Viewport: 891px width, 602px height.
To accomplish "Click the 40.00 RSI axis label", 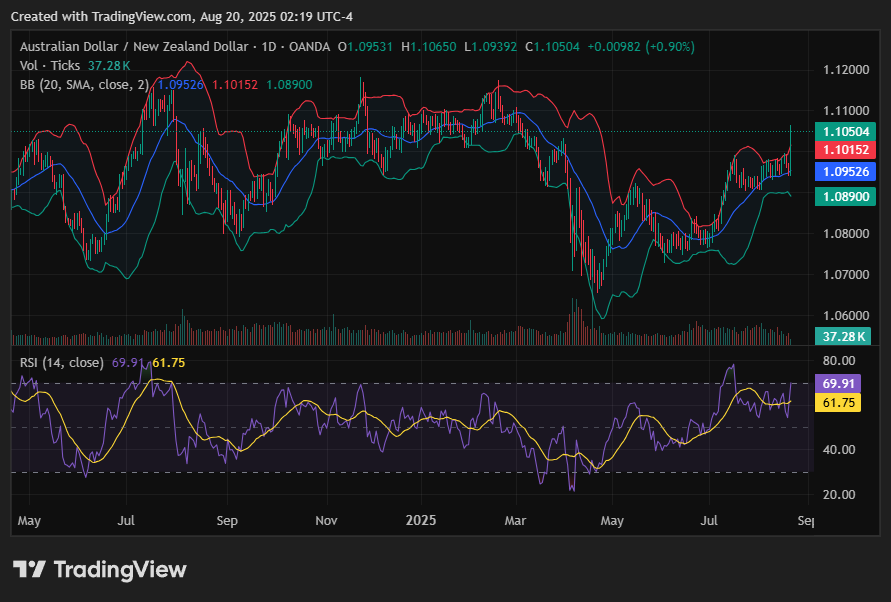I will 839,450.
